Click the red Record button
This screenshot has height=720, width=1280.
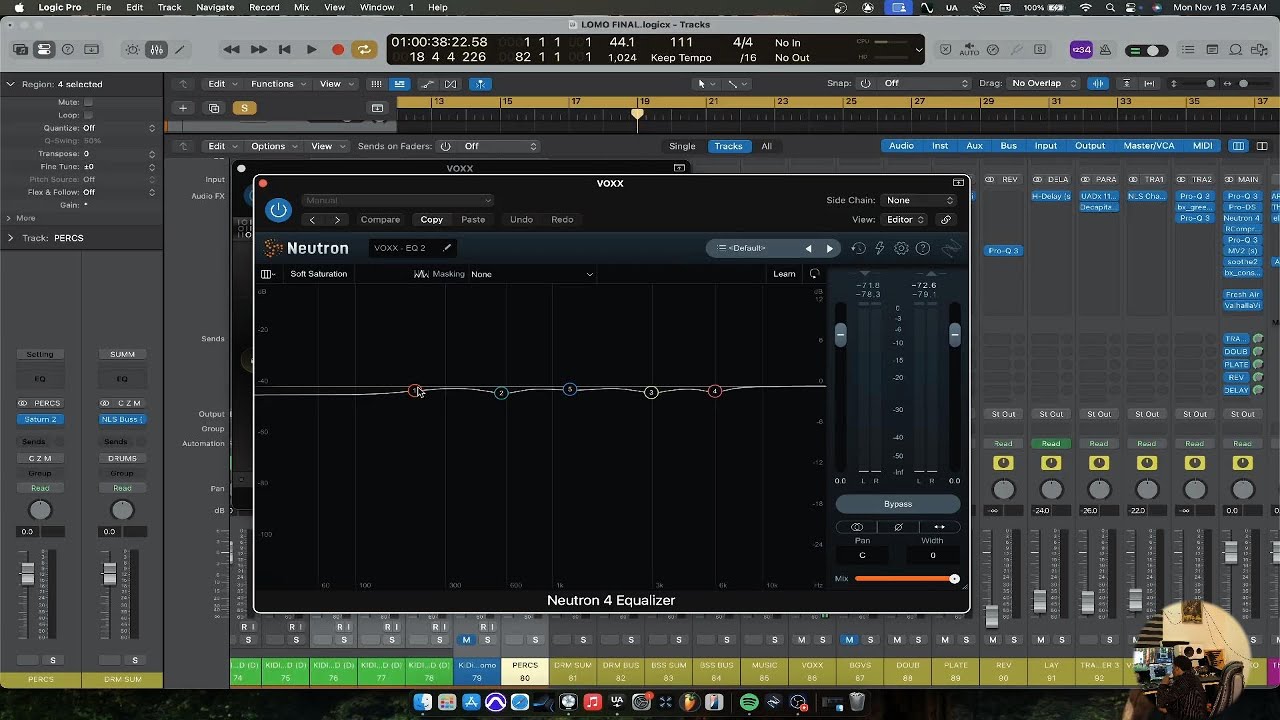(x=338, y=49)
